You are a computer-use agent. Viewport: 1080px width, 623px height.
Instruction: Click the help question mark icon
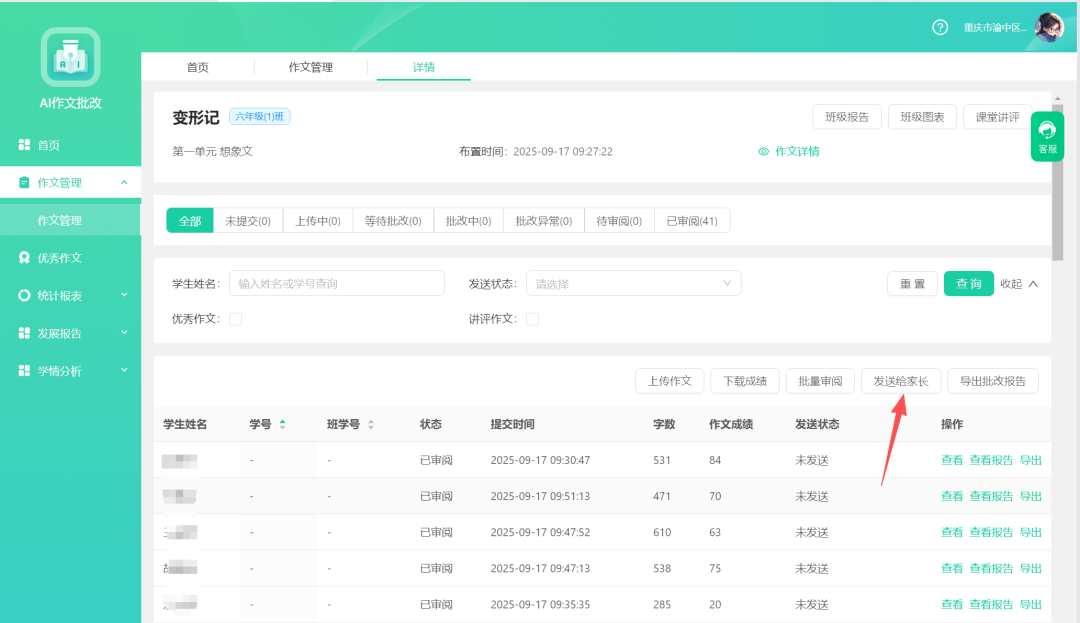(x=939, y=27)
